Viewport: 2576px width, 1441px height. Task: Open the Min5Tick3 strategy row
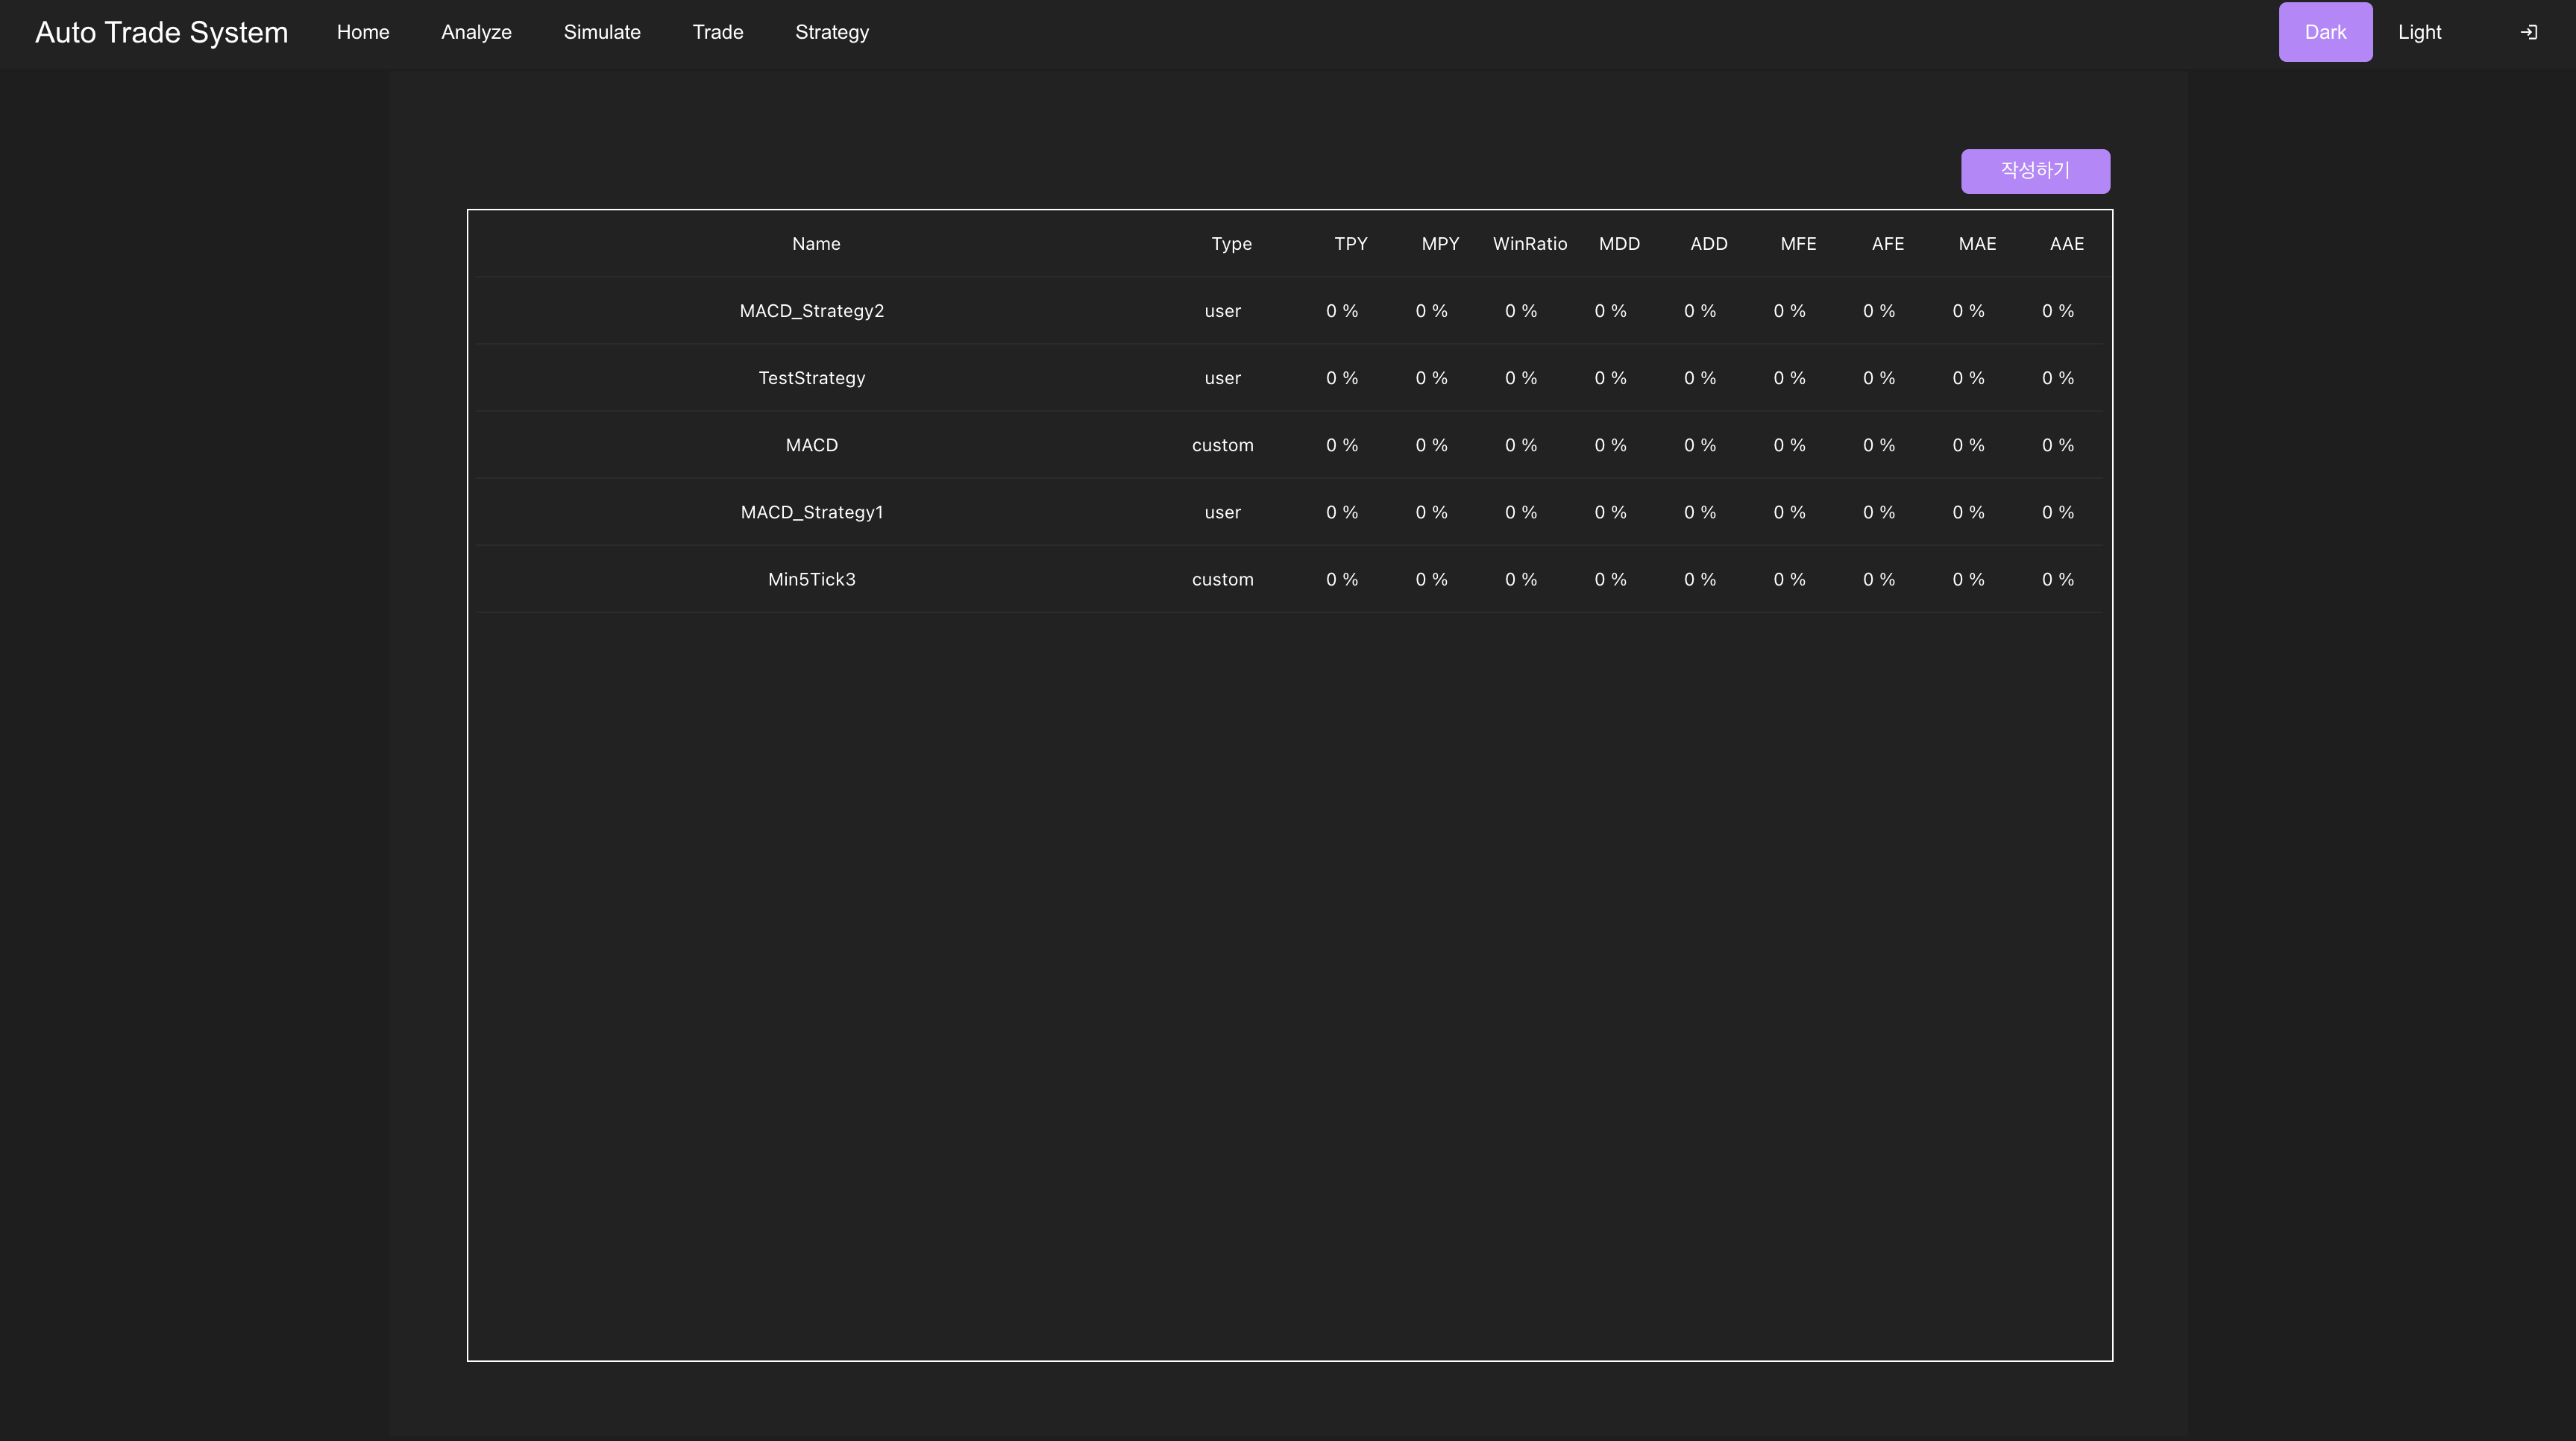[x=811, y=579]
